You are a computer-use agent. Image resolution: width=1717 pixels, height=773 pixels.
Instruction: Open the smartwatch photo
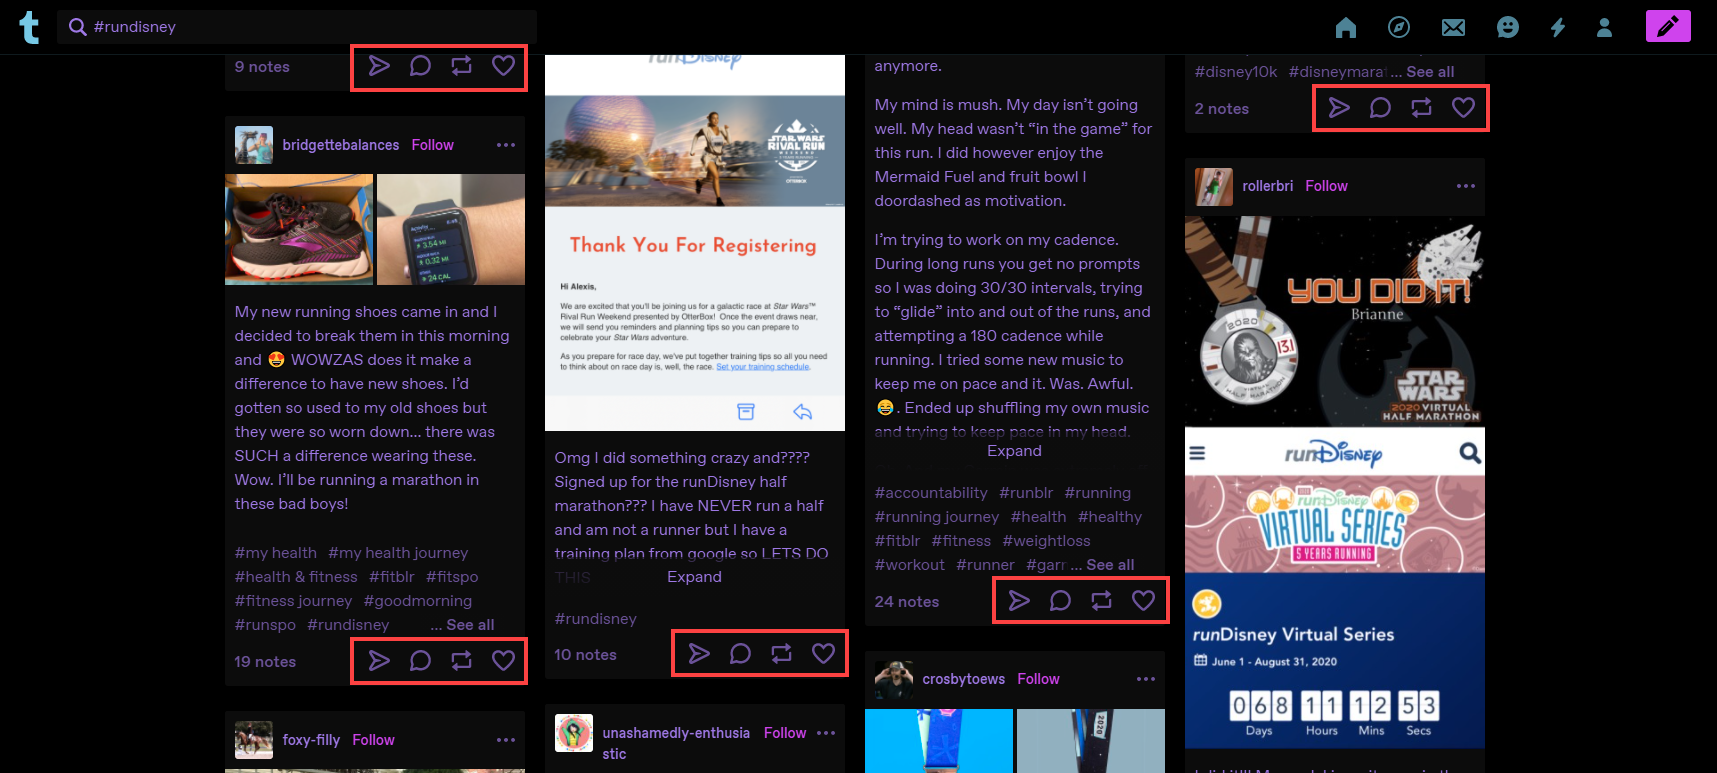(451, 229)
